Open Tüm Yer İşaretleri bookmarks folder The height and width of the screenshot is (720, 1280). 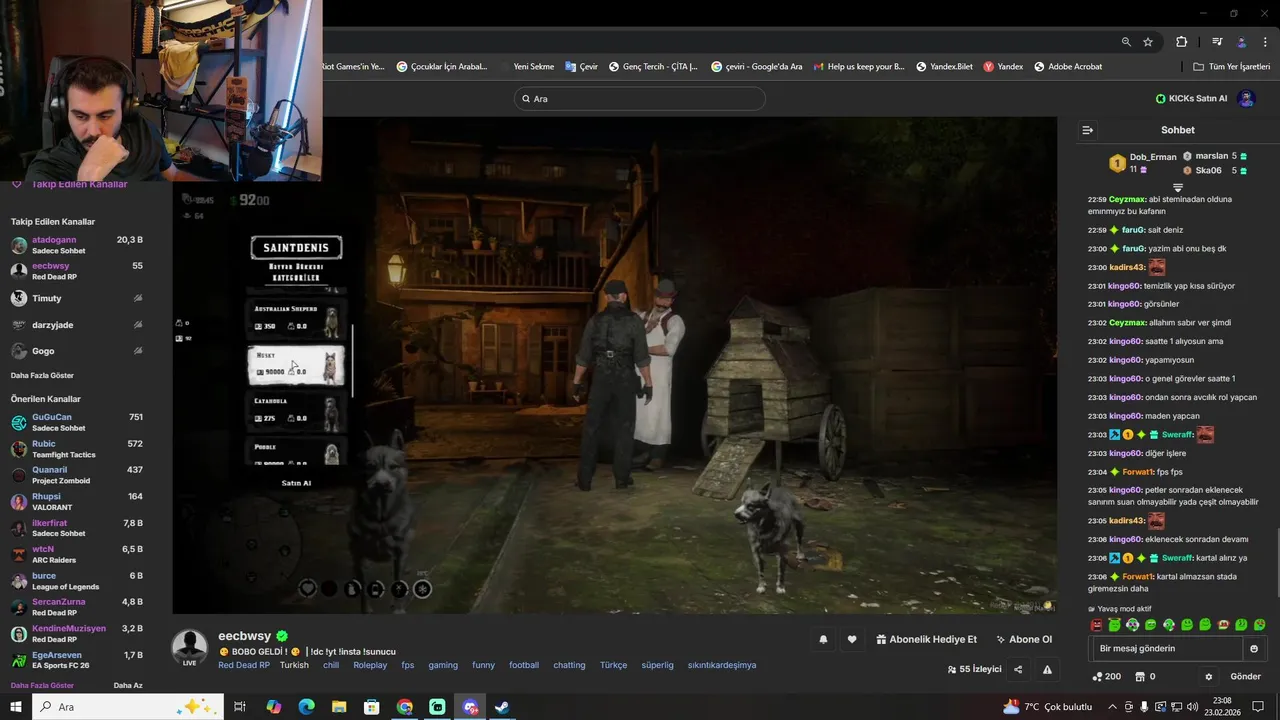(x=1232, y=67)
